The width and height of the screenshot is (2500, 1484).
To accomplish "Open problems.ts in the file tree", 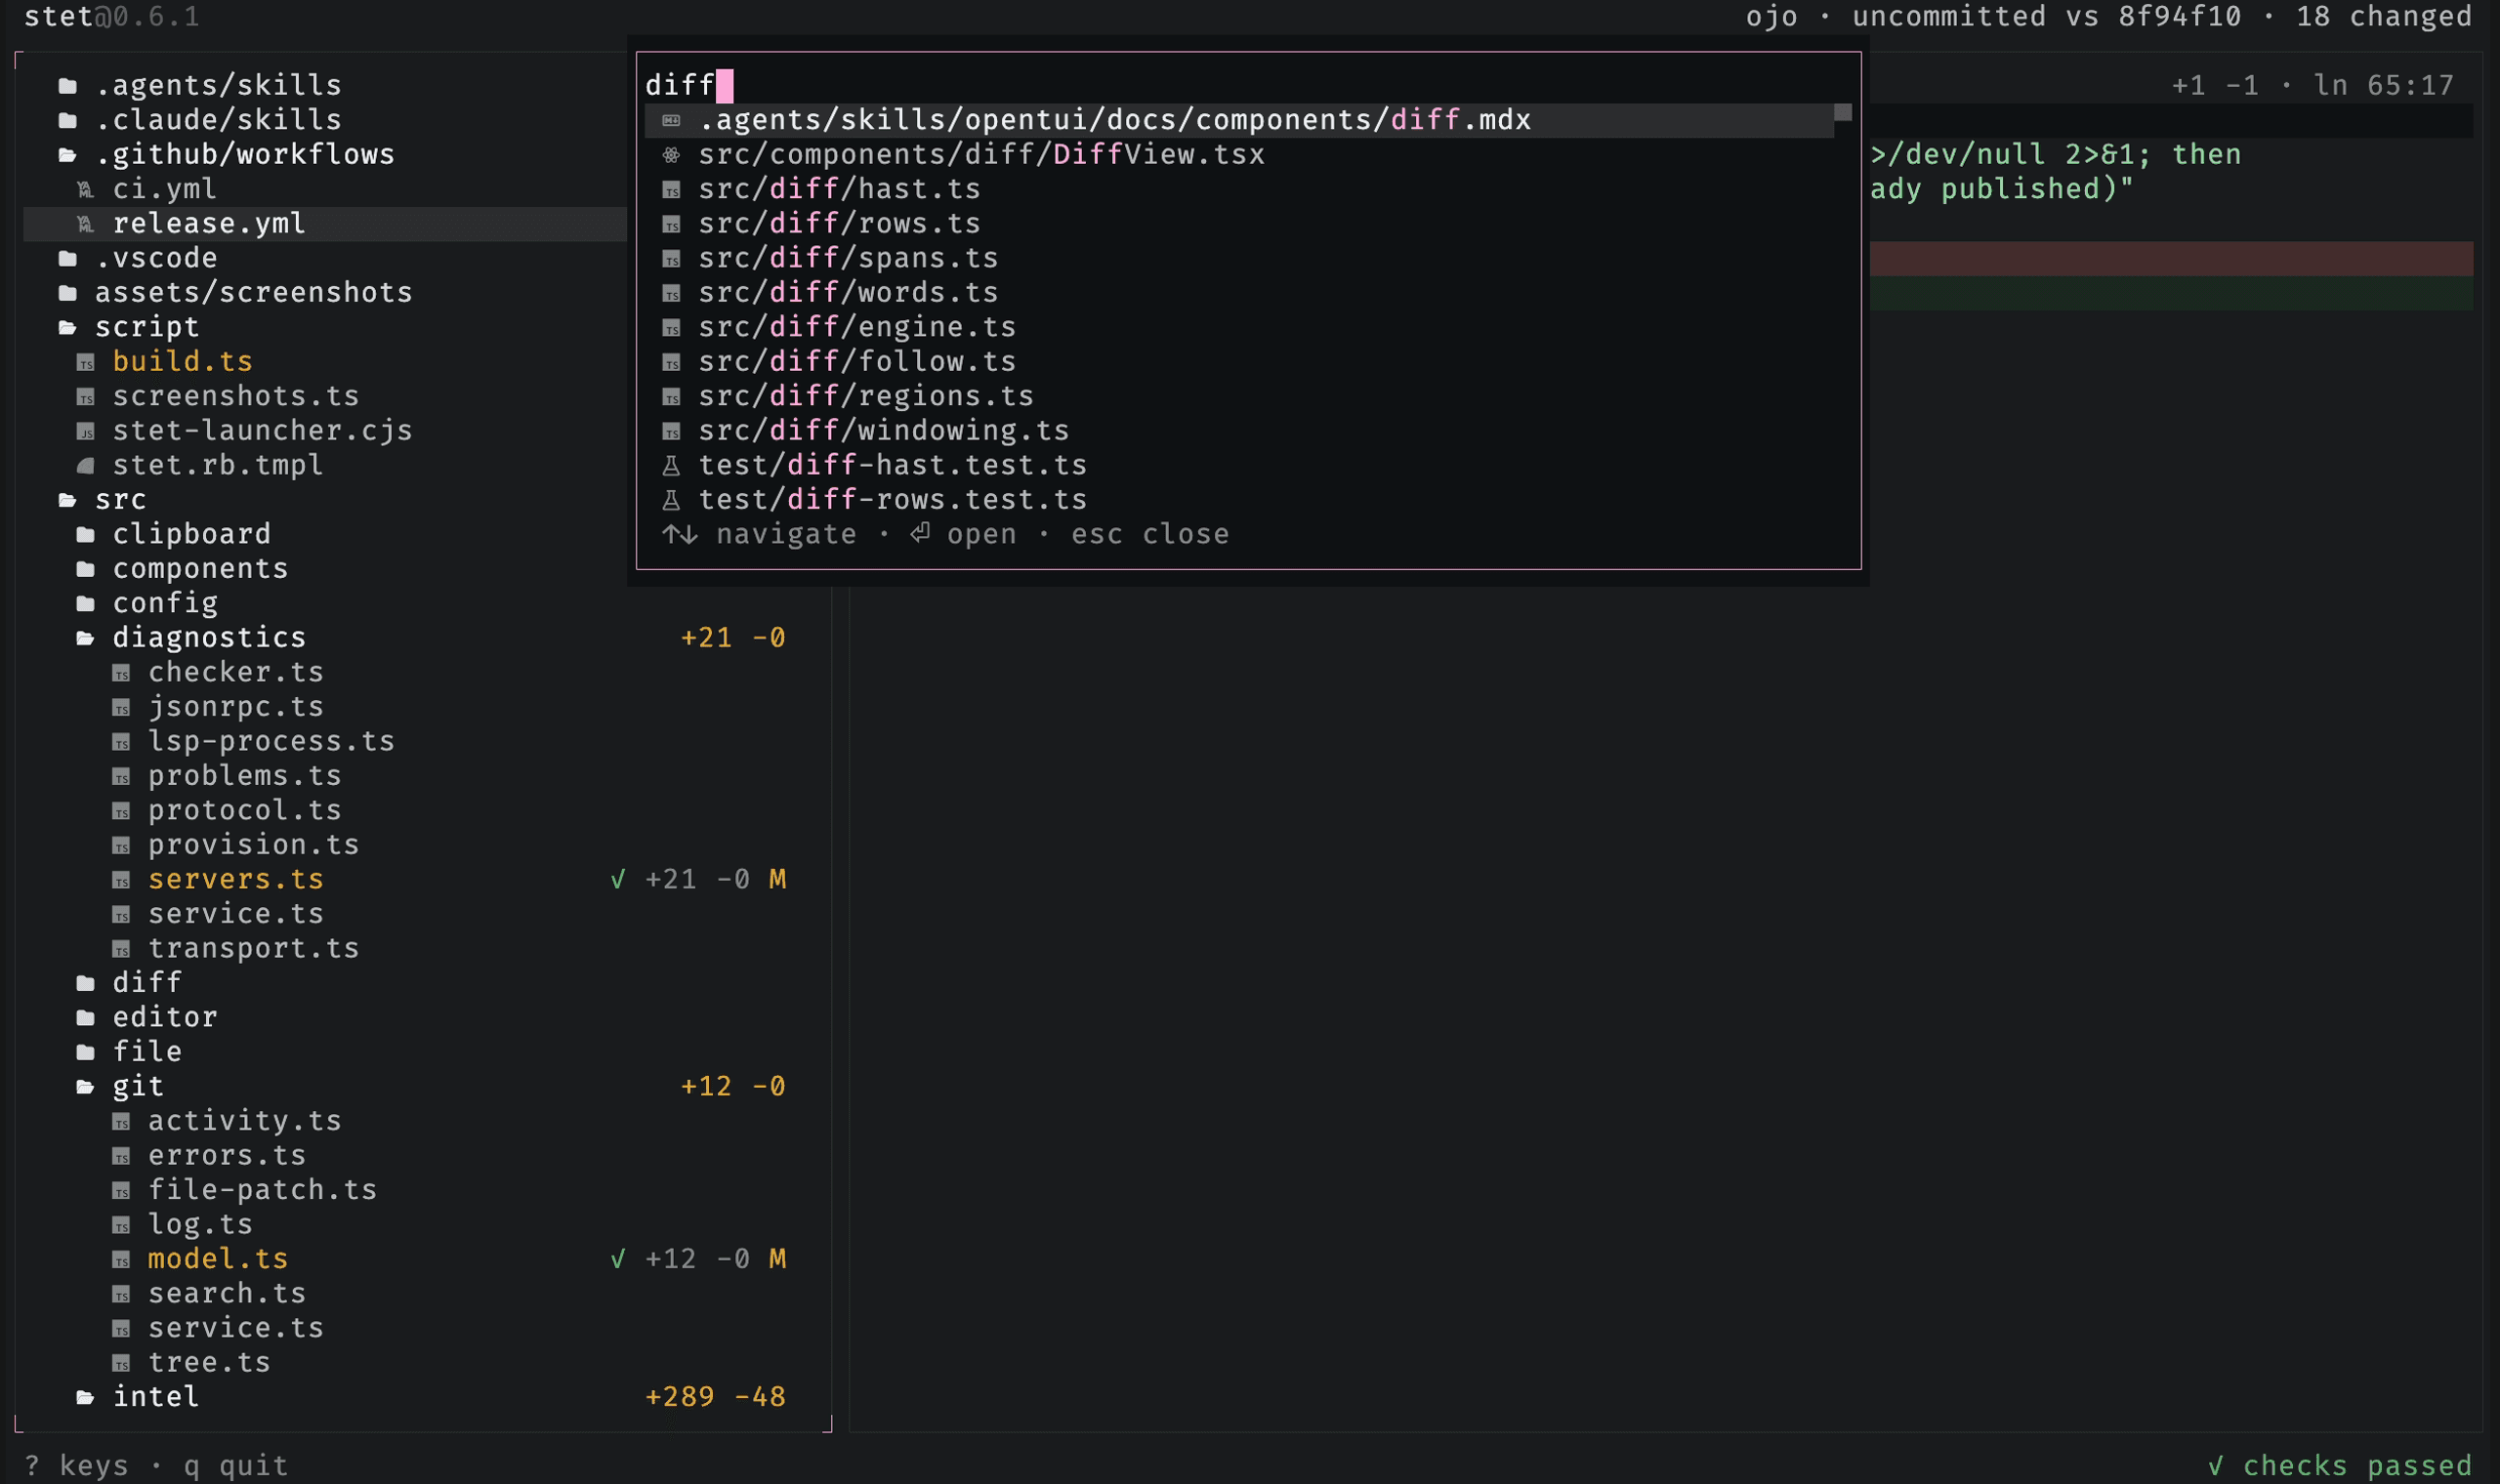I will click(245, 776).
